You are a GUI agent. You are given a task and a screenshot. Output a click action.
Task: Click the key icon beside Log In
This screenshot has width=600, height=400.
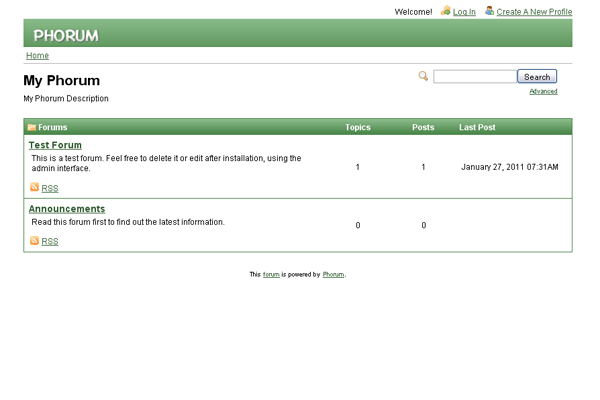coord(445,11)
